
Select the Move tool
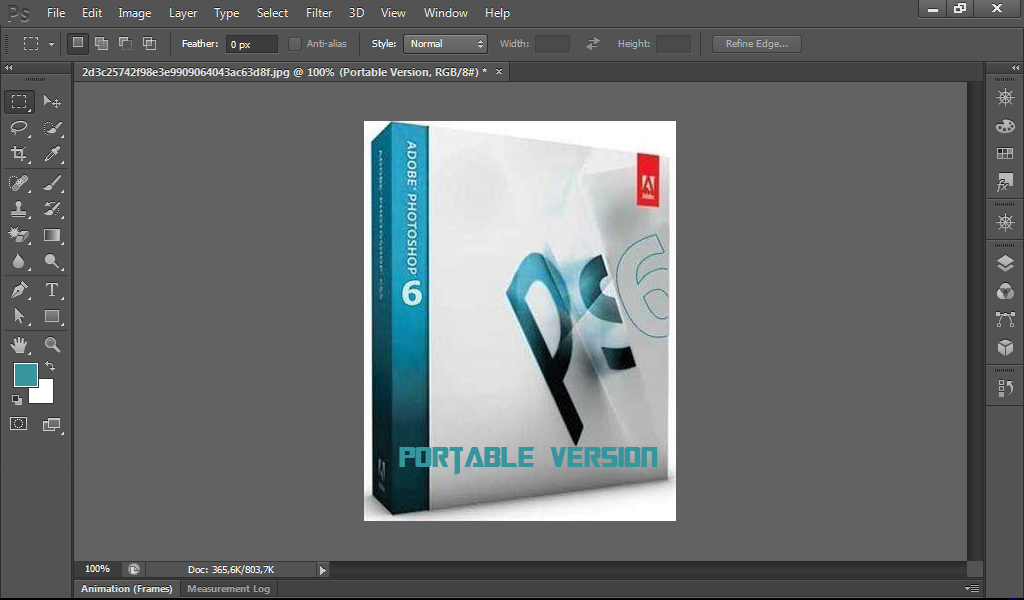[52, 101]
